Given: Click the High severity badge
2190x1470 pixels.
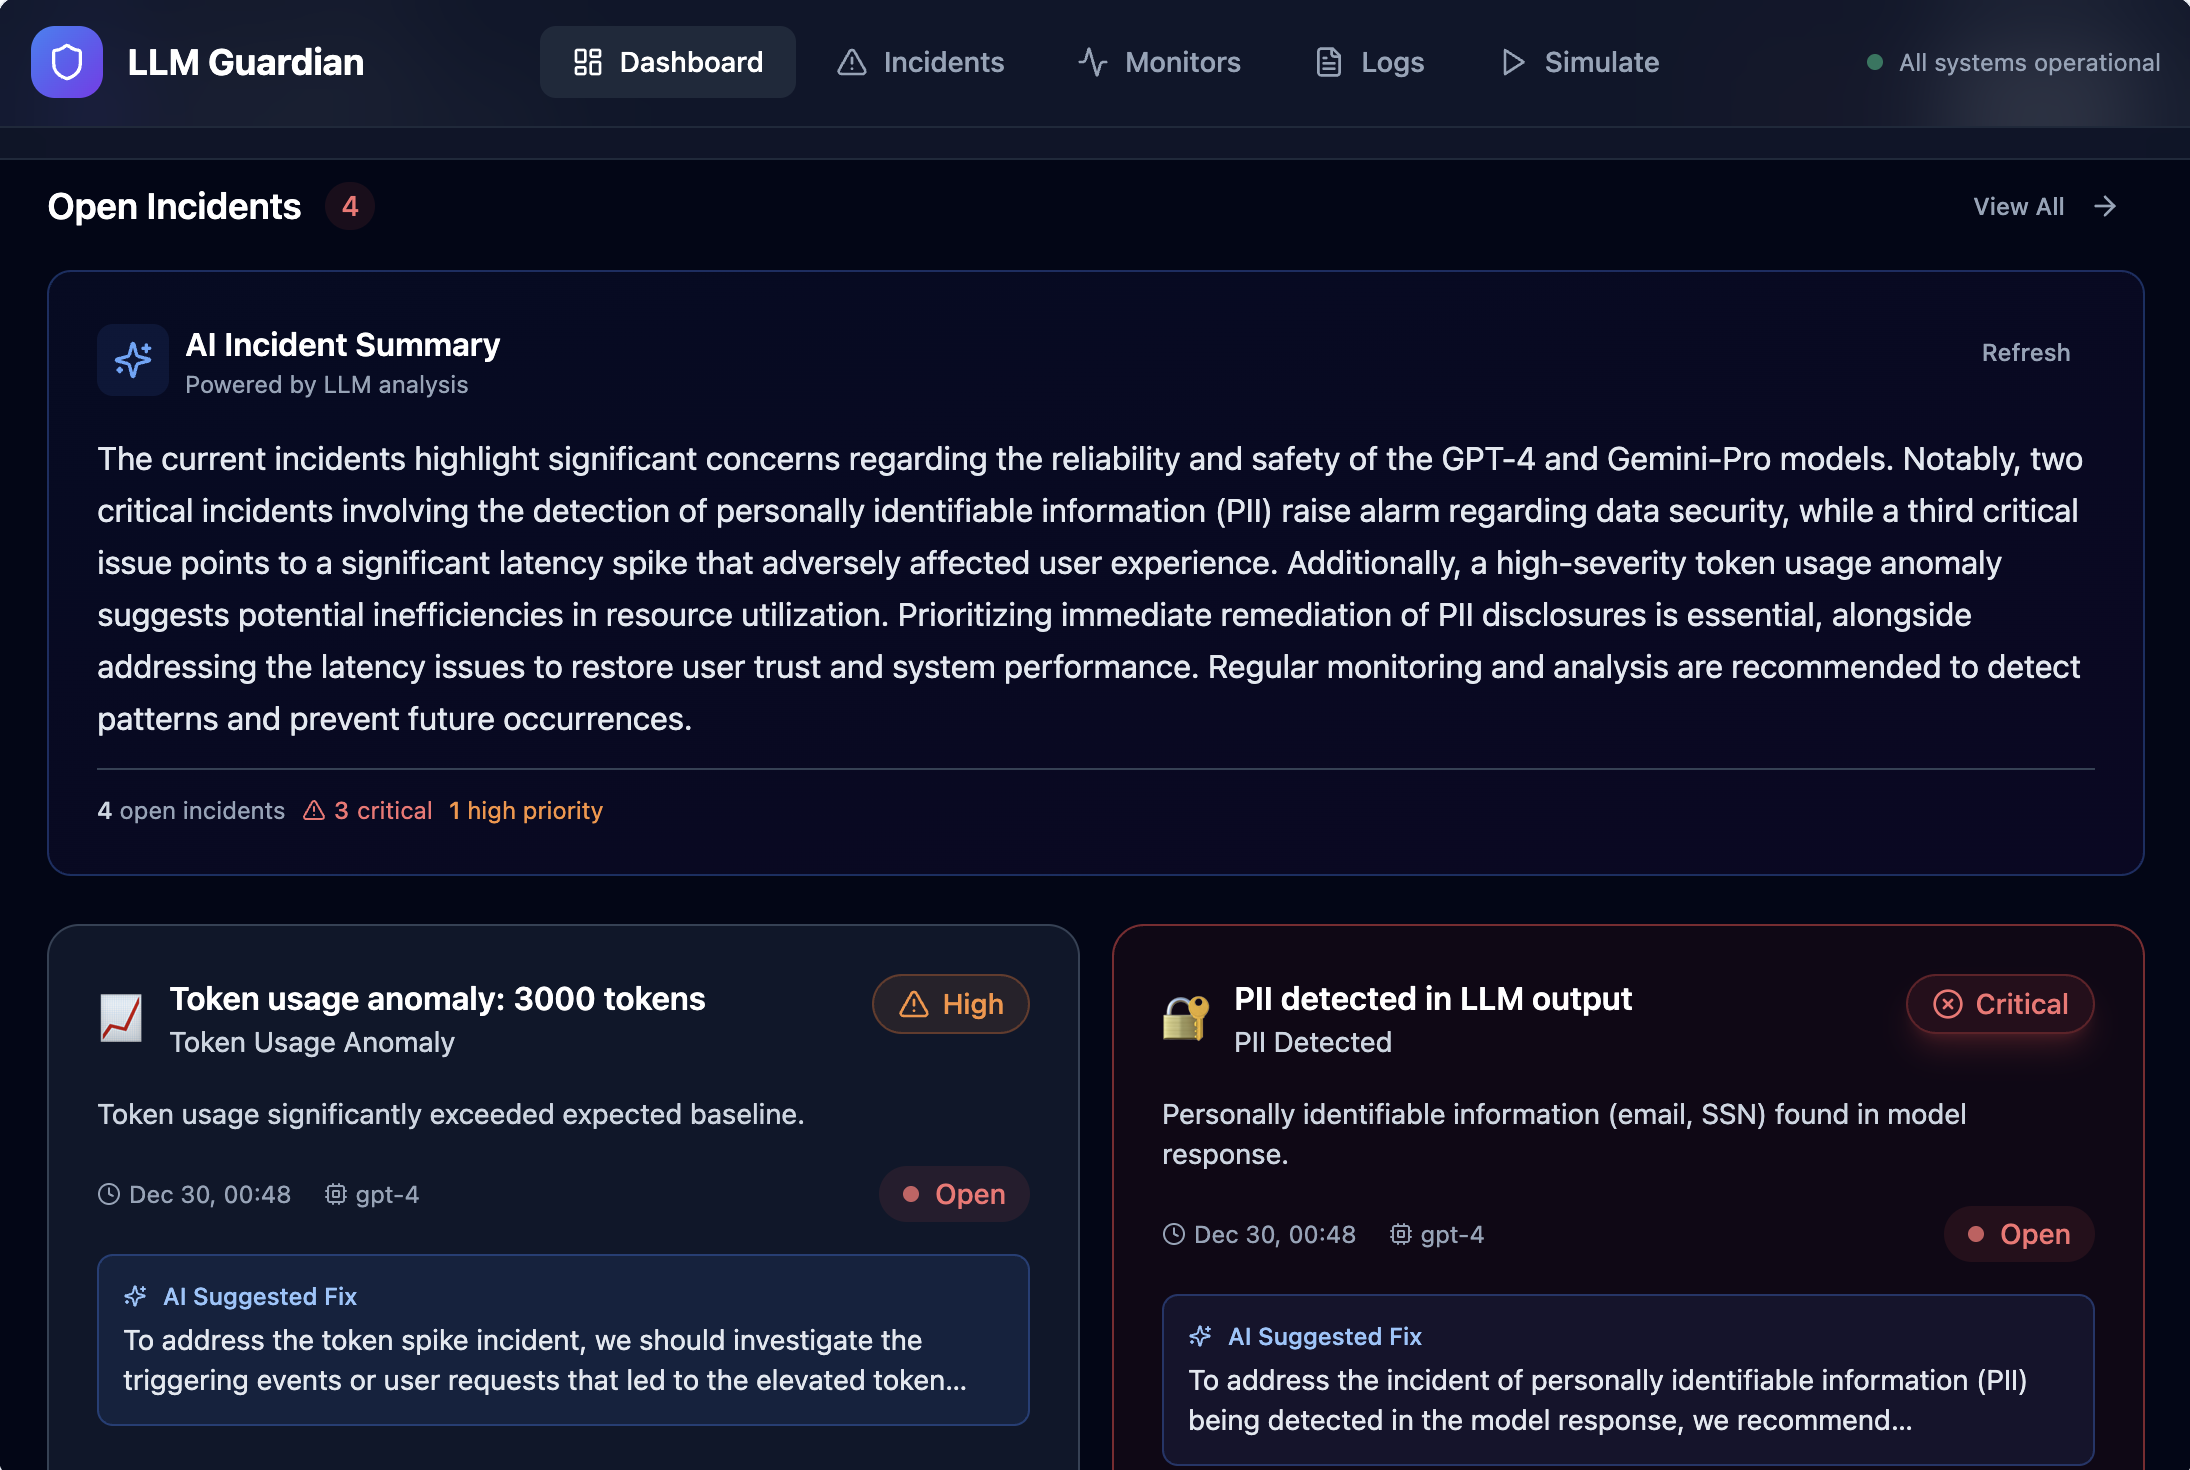Looking at the screenshot, I should tap(950, 1004).
